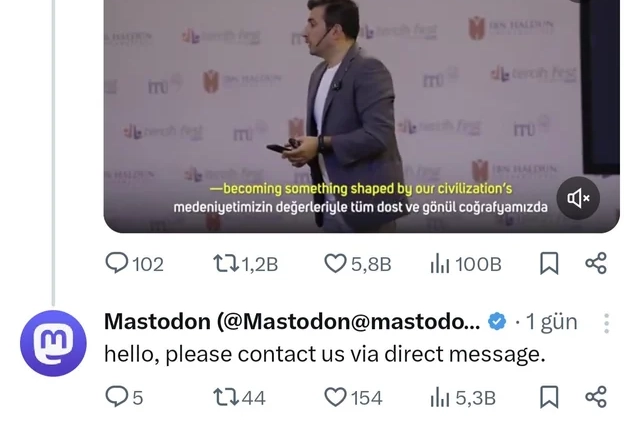Open the '1 gün' timestamp link
The height and width of the screenshot is (426, 640).
[x=551, y=322]
